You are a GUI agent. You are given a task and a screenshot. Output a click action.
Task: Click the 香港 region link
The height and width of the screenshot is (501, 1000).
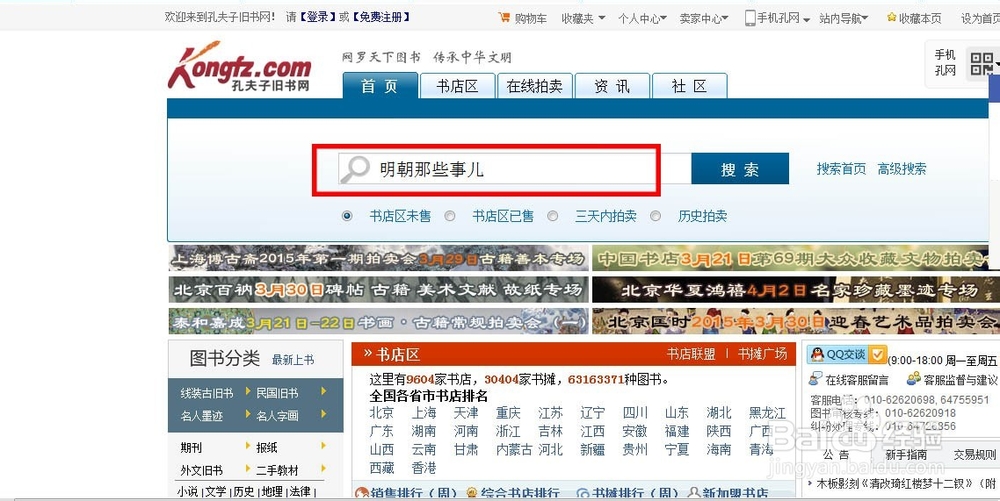[423, 468]
